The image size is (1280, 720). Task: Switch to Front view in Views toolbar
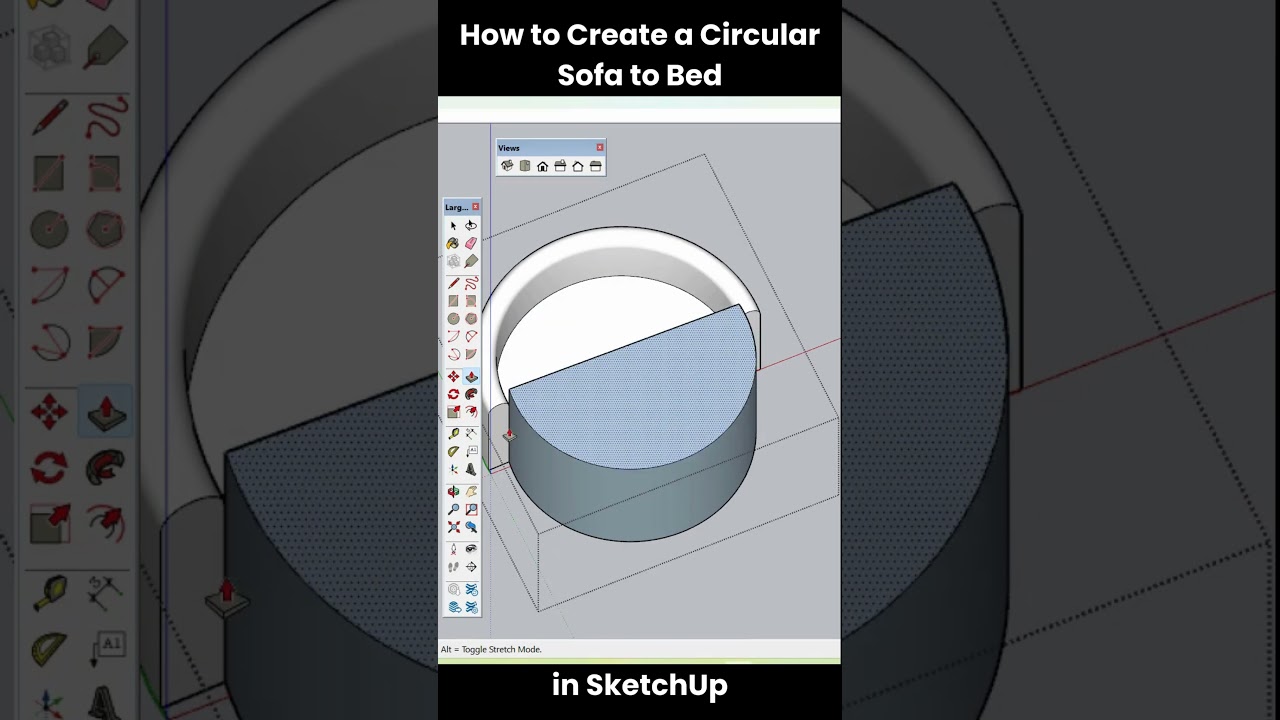tap(542, 166)
